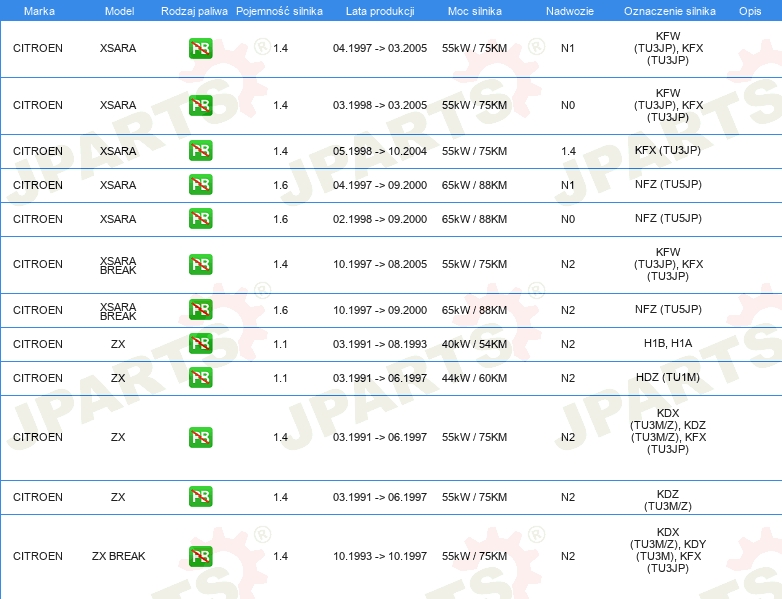Select the Opis column header
The width and height of the screenshot is (782, 599).
tap(750, 11)
